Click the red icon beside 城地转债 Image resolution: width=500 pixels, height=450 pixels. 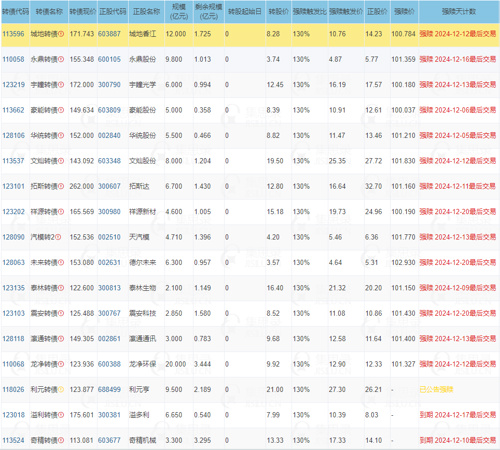click(x=61, y=34)
